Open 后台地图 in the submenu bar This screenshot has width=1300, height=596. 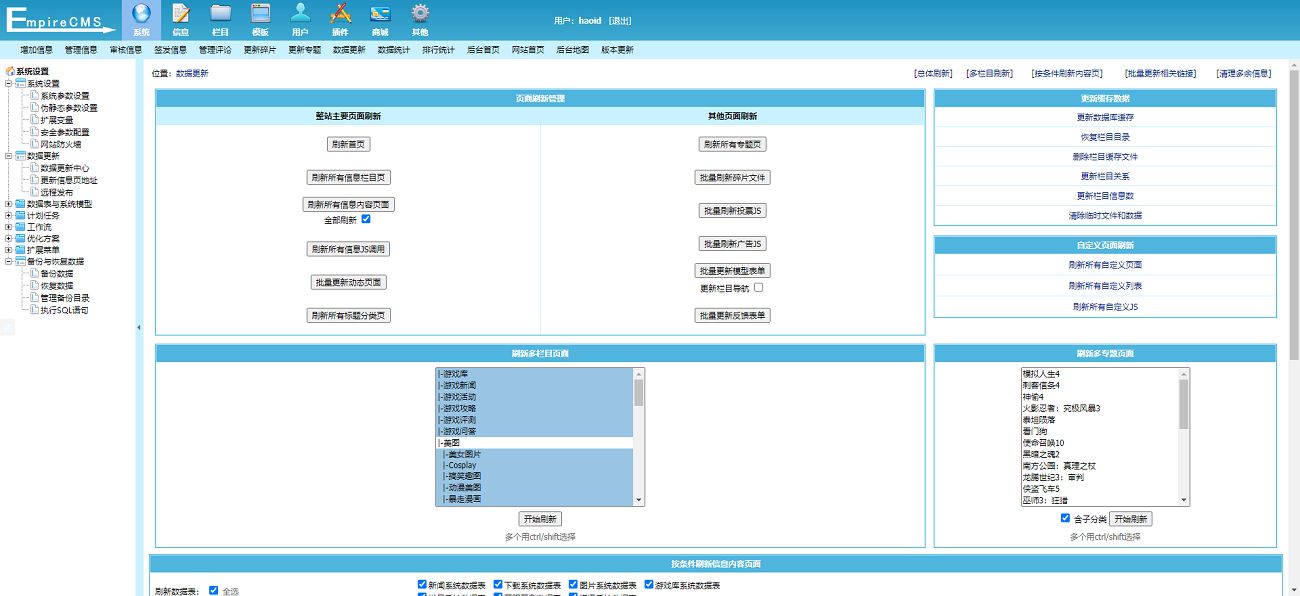coord(572,49)
